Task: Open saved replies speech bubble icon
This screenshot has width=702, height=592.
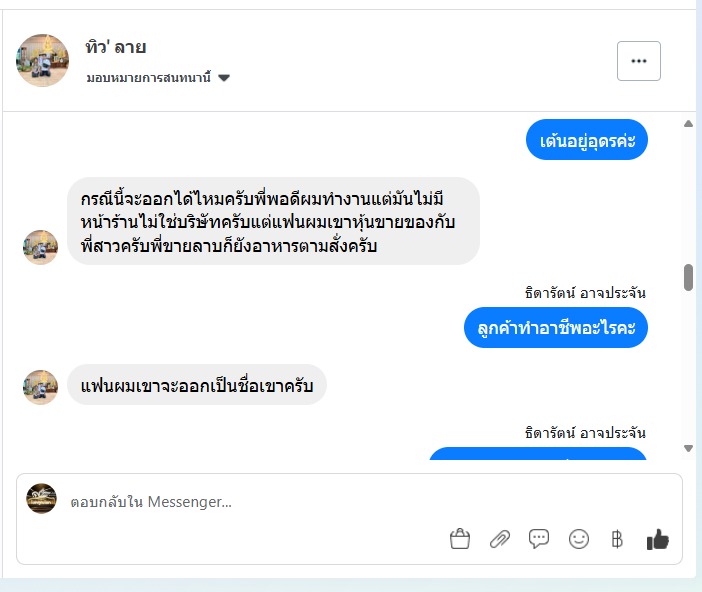Action: click(x=539, y=539)
